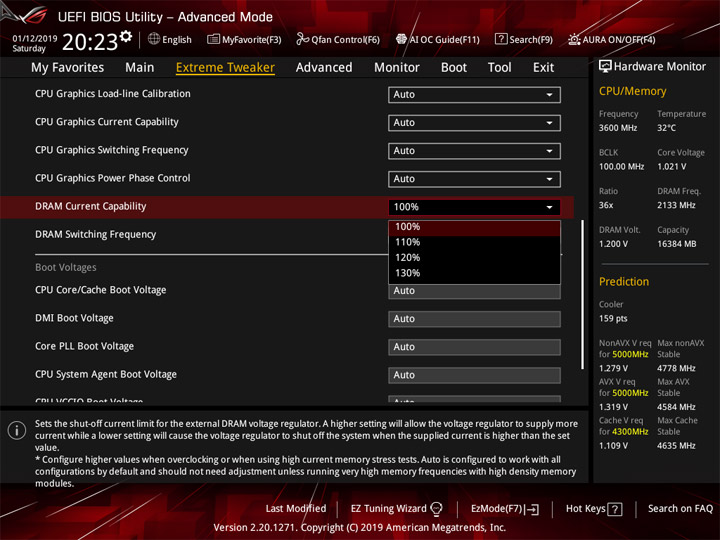
Task: Open CPU Graphics Switching Frequency dropdown
Action: [474, 151]
